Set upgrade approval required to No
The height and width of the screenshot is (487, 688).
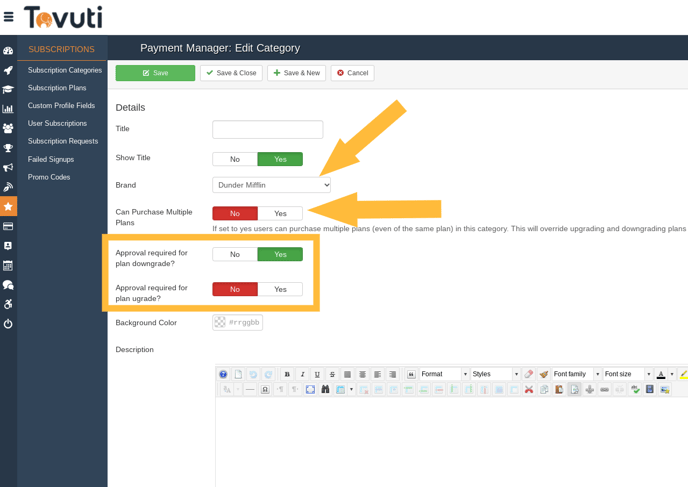[235, 289]
